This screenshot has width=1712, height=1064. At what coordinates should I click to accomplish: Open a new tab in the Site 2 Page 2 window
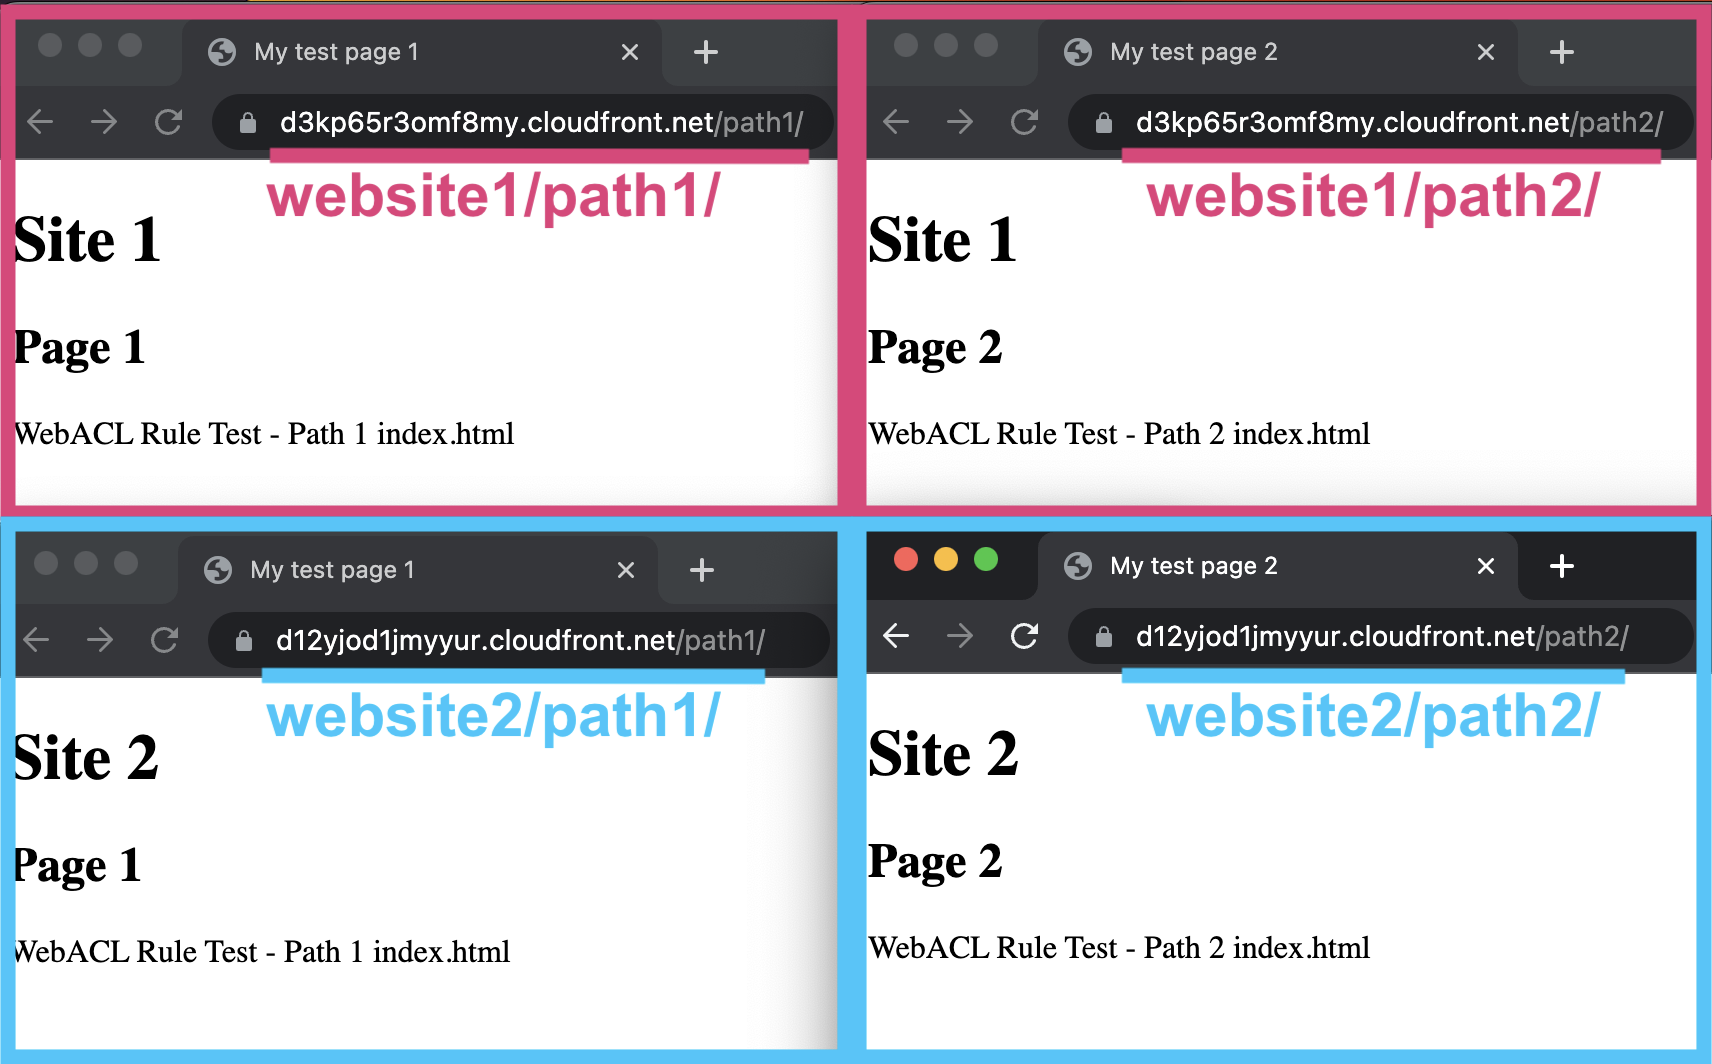click(x=1561, y=566)
